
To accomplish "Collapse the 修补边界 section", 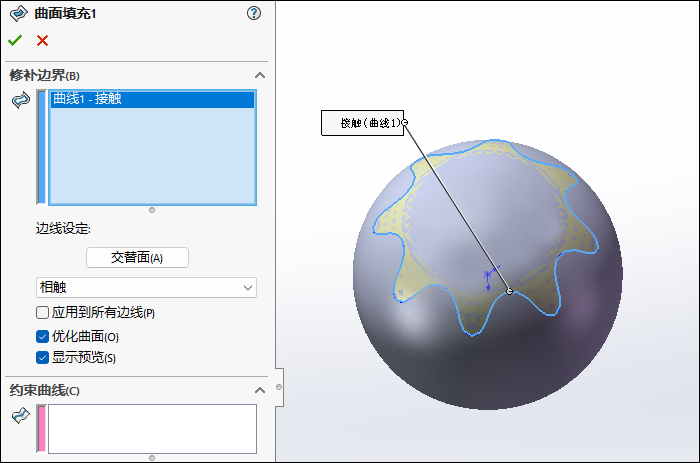I will click(x=260, y=75).
